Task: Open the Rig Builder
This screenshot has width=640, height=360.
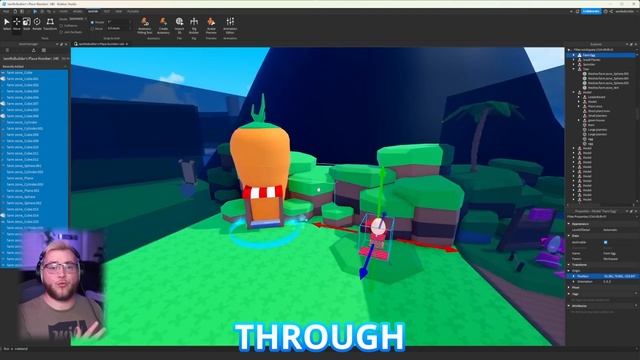Action: 194,25
